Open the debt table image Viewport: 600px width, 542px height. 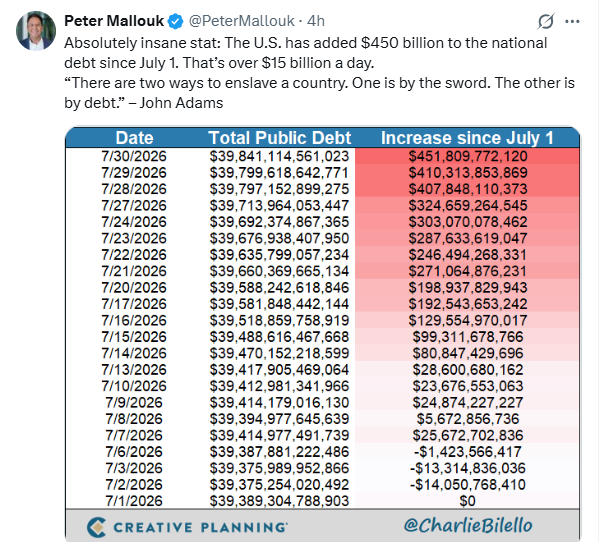(x=323, y=334)
